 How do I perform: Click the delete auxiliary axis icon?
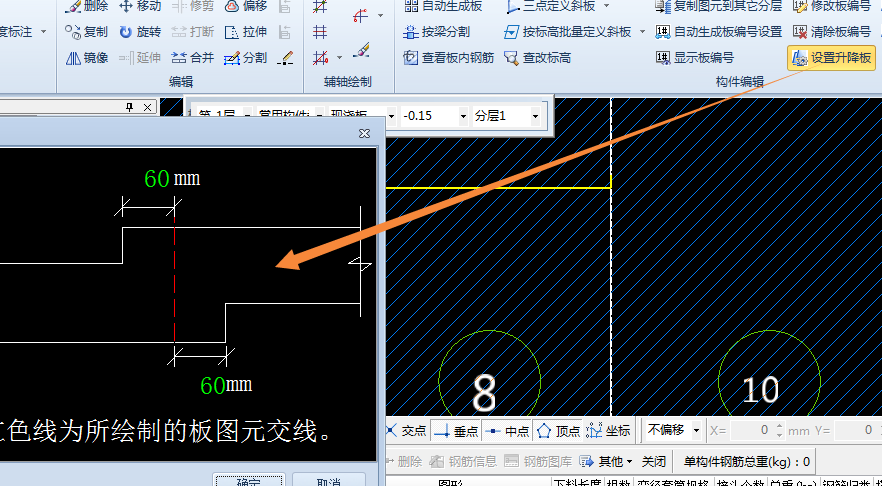[321, 58]
